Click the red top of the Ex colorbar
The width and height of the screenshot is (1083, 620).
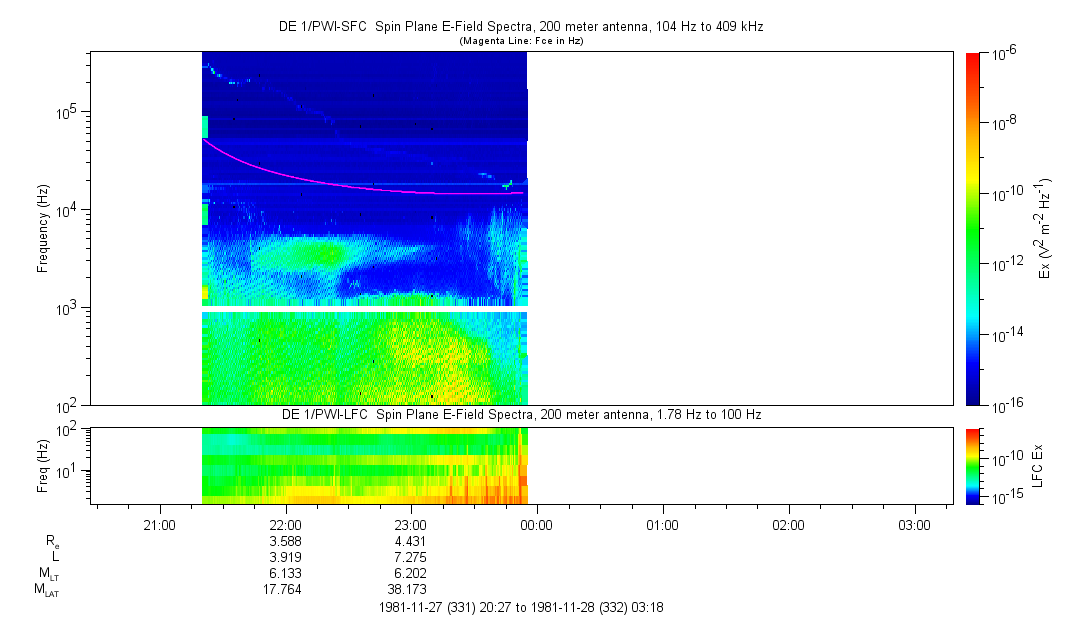(972, 62)
